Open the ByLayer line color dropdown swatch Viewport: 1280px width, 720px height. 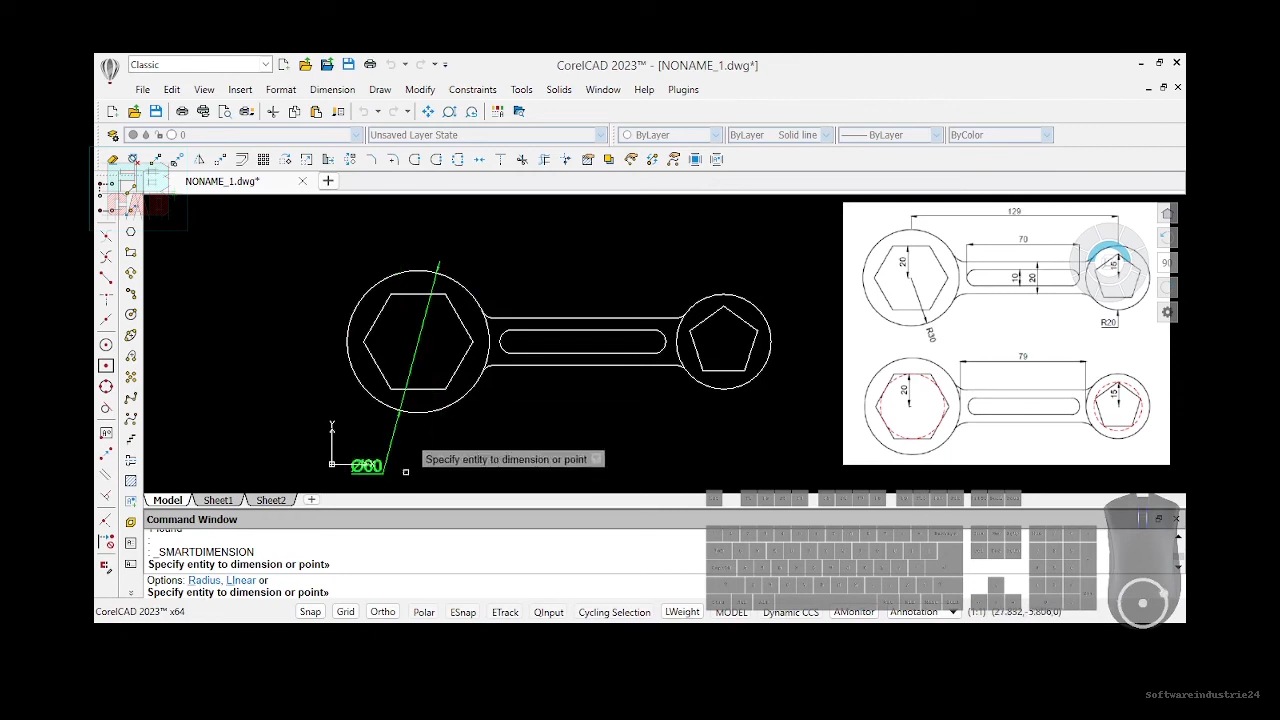(x=669, y=135)
